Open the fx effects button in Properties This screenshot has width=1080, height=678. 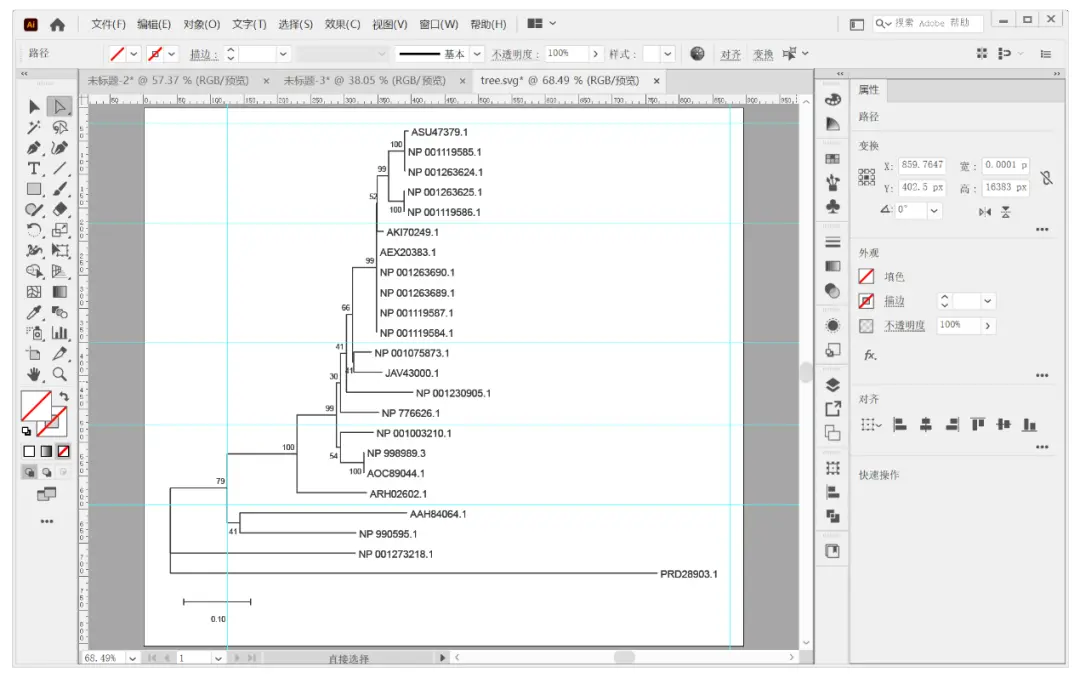tap(870, 356)
